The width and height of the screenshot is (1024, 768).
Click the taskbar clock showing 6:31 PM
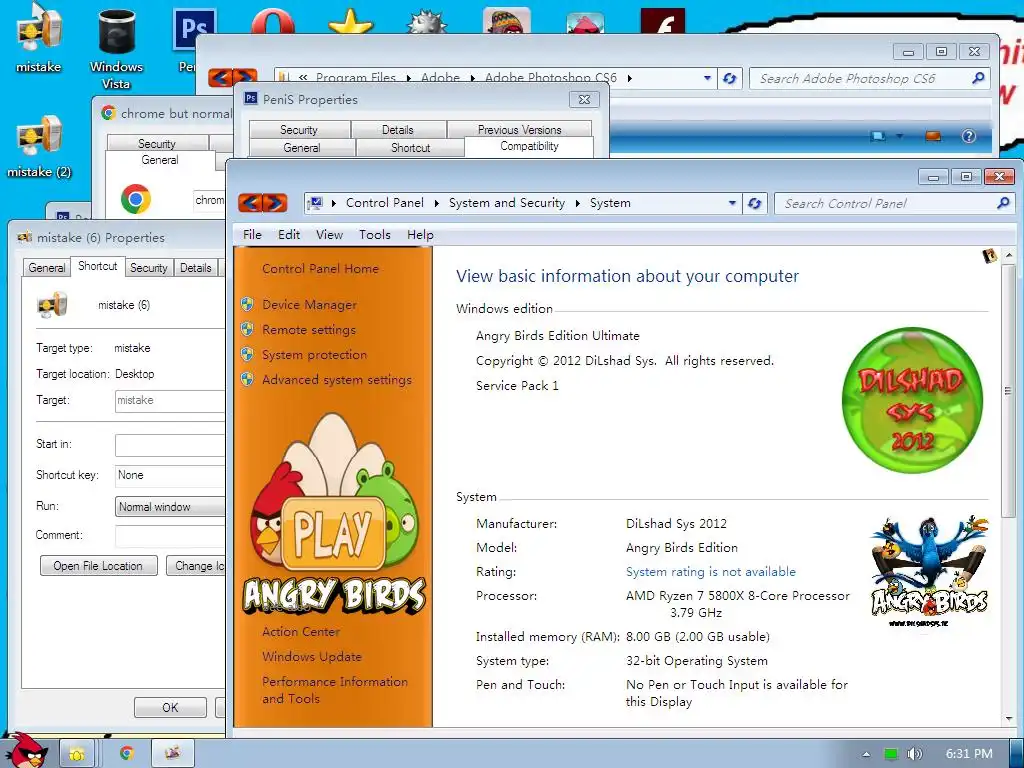(x=968, y=754)
